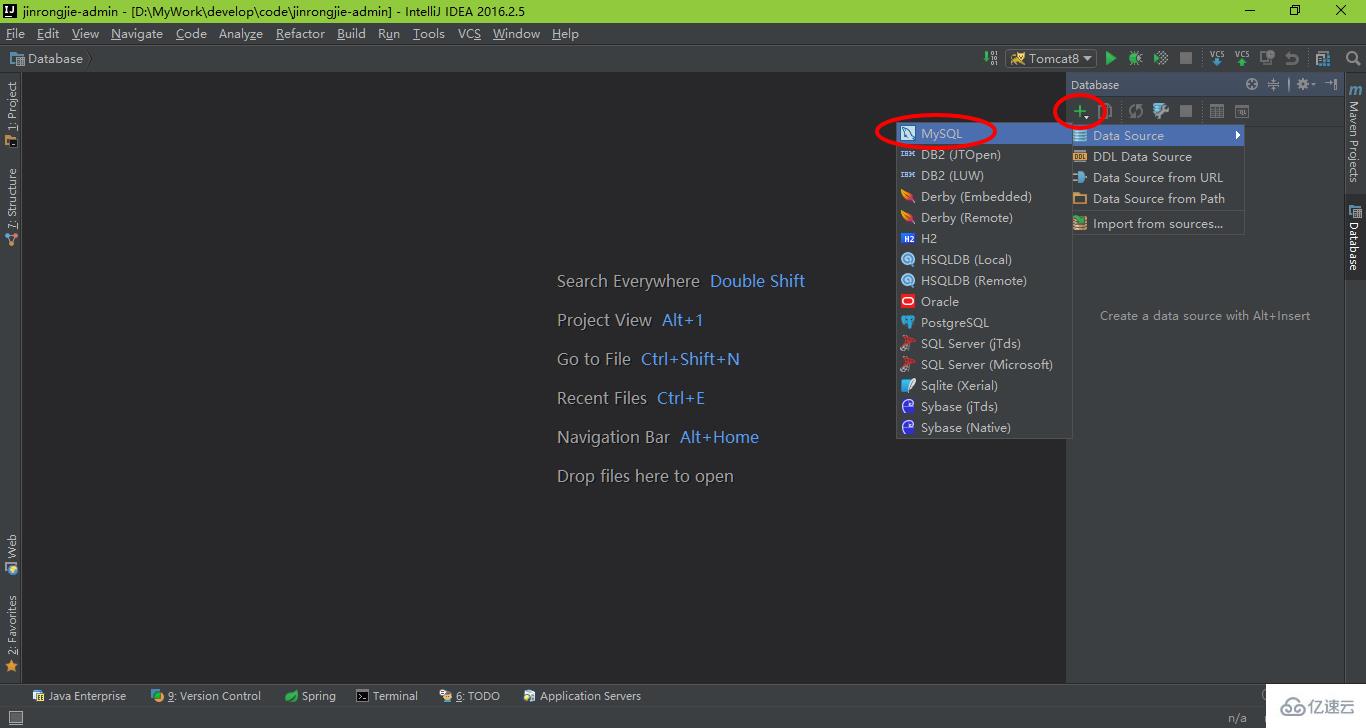
Task: Choose Data Source from URL
Action: (x=1158, y=177)
